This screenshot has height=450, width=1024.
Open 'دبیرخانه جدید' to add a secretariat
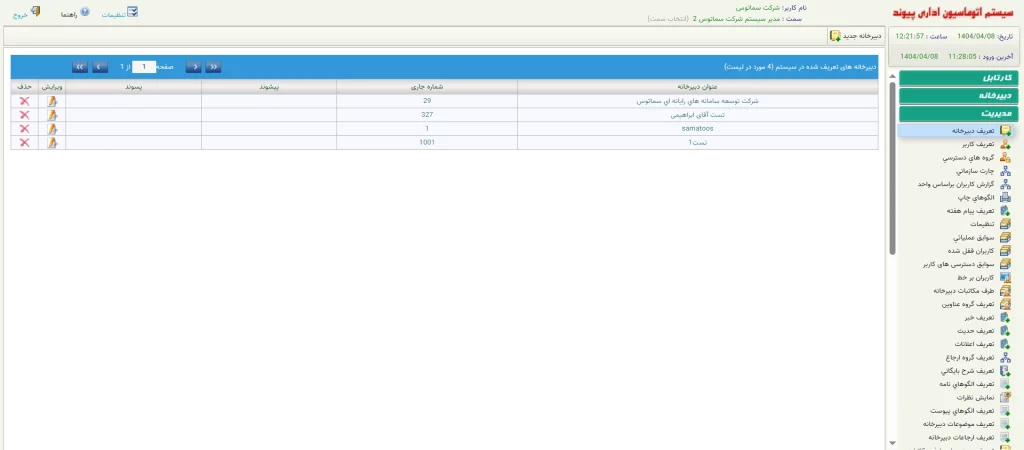[856, 36]
